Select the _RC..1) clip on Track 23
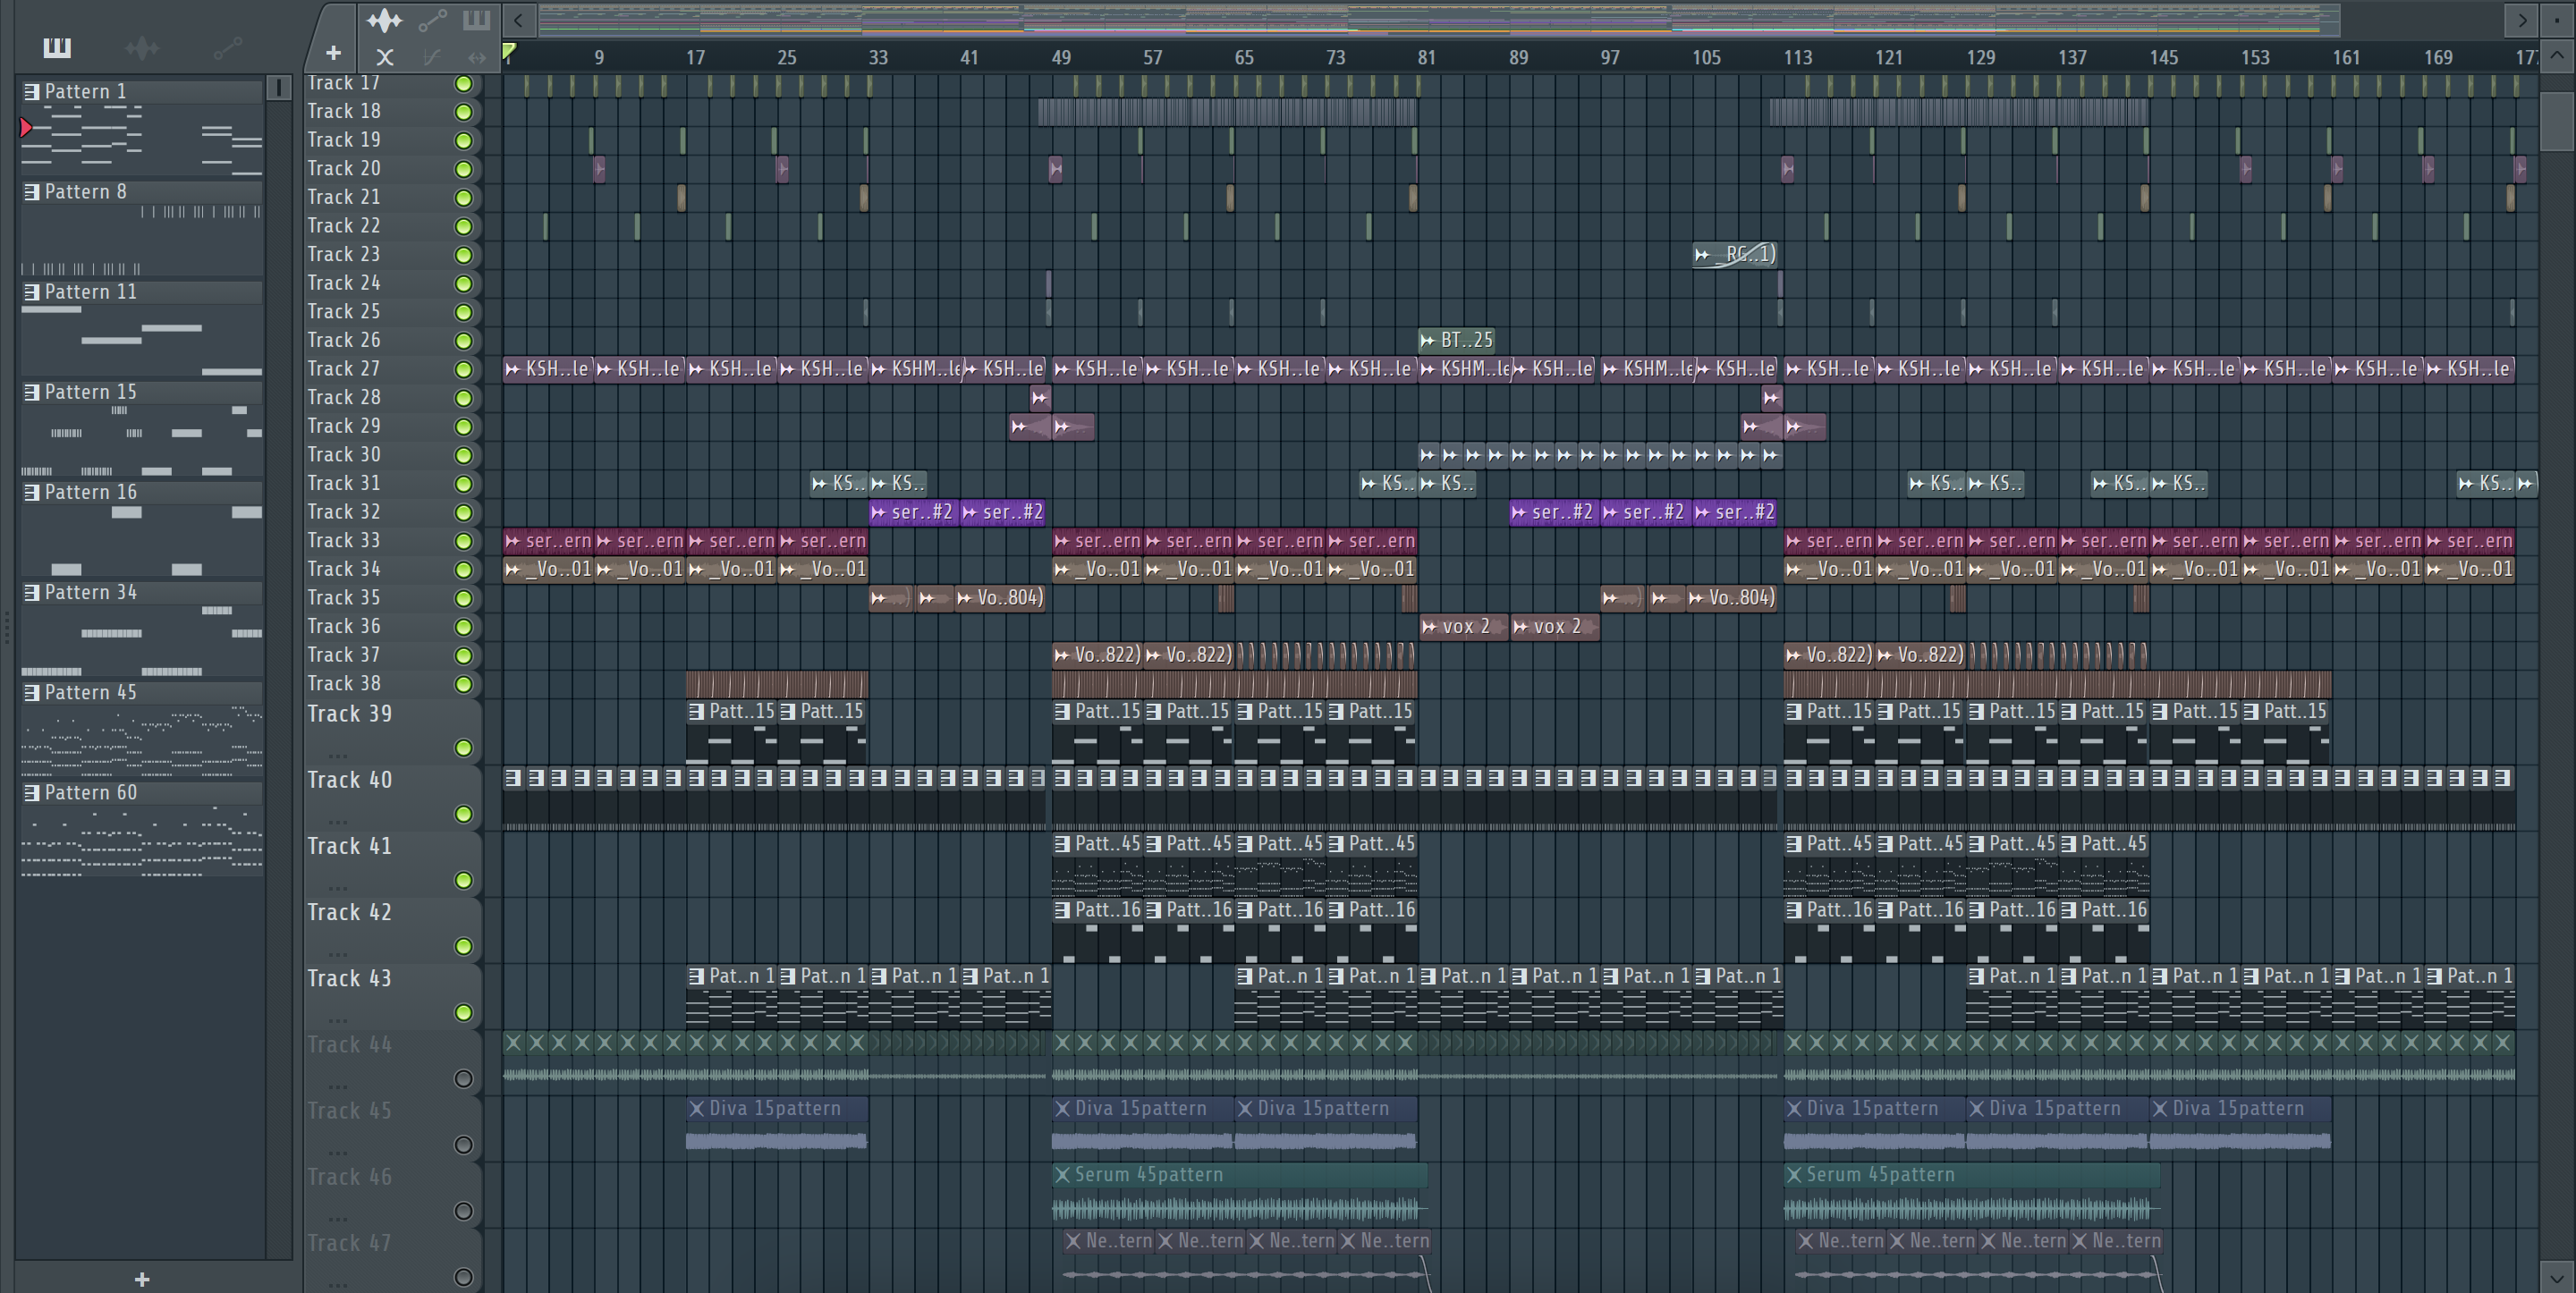 point(1735,255)
